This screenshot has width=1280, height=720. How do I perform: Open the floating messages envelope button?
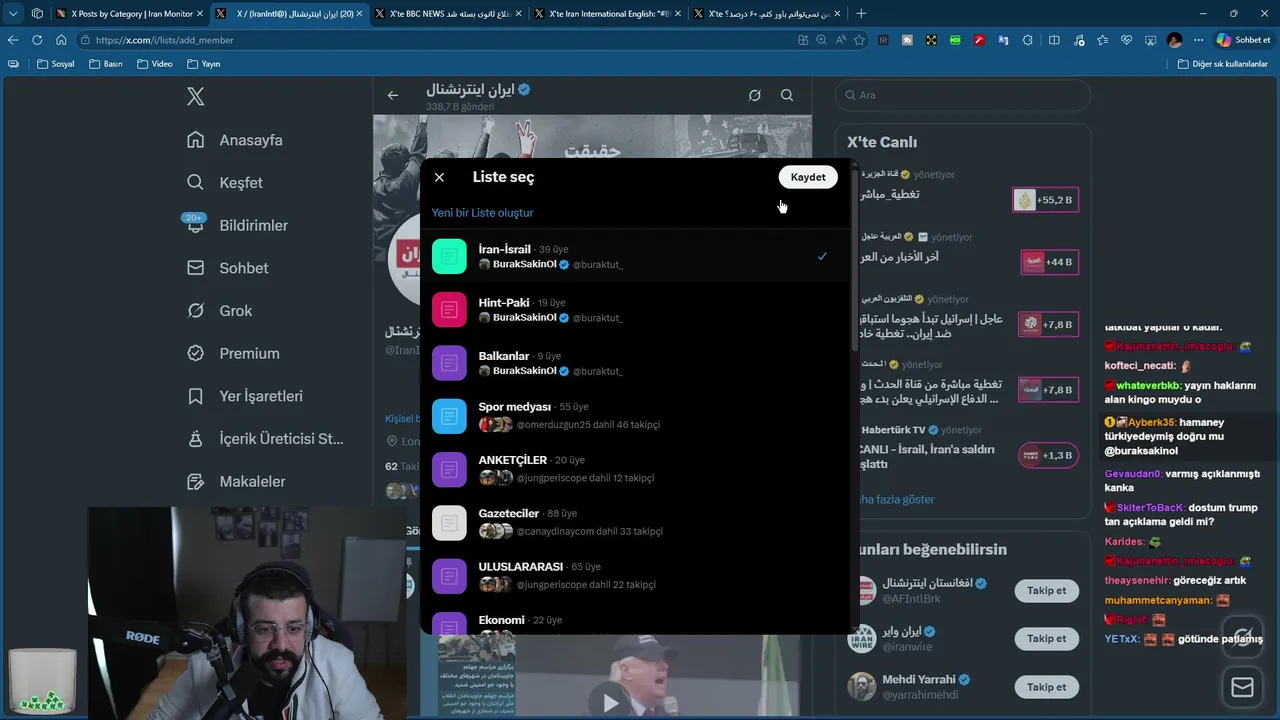click(x=1242, y=687)
